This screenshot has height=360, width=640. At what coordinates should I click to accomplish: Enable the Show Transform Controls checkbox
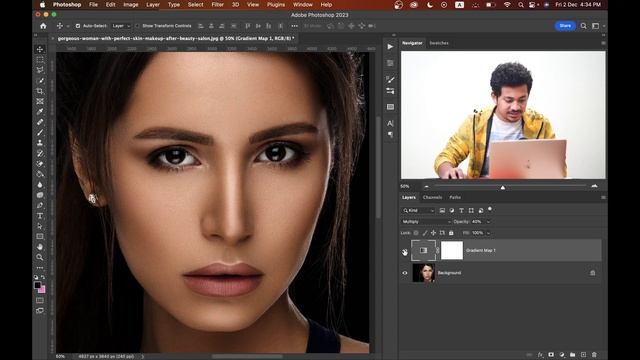[137, 26]
